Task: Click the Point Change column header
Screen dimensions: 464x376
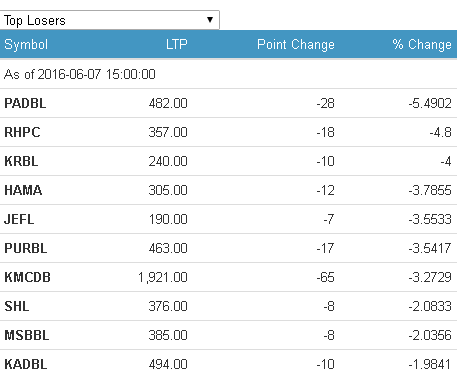Action: pos(296,44)
